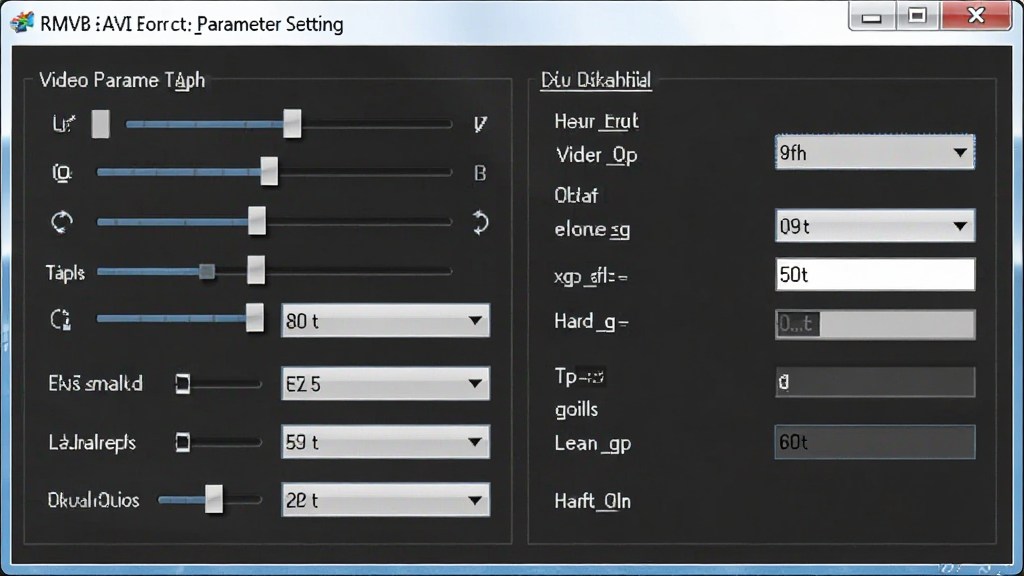The height and width of the screenshot is (576, 1024).
Task: Expand the 20 t combo box
Action: [x=385, y=500]
